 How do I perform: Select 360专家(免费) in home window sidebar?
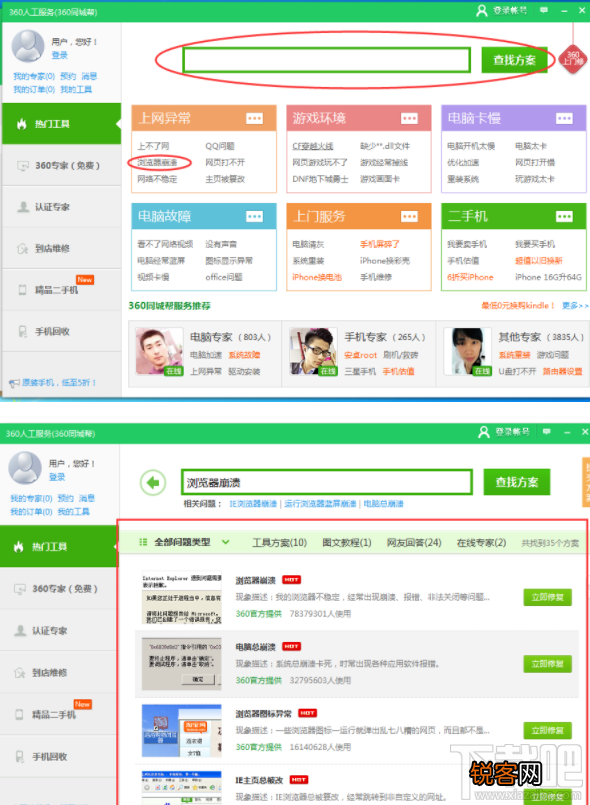click(62, 165)
